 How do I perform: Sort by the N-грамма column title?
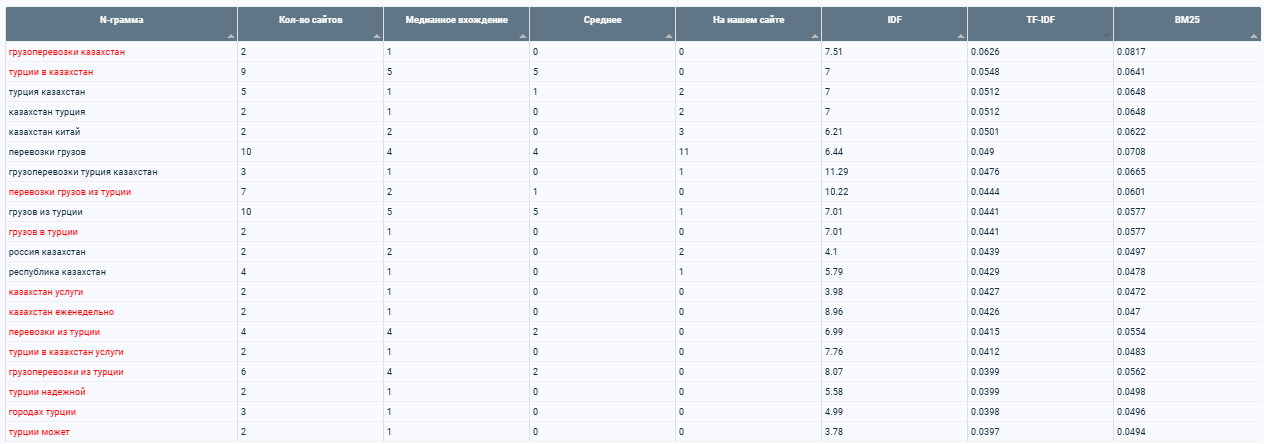click(x=120, y=20)
